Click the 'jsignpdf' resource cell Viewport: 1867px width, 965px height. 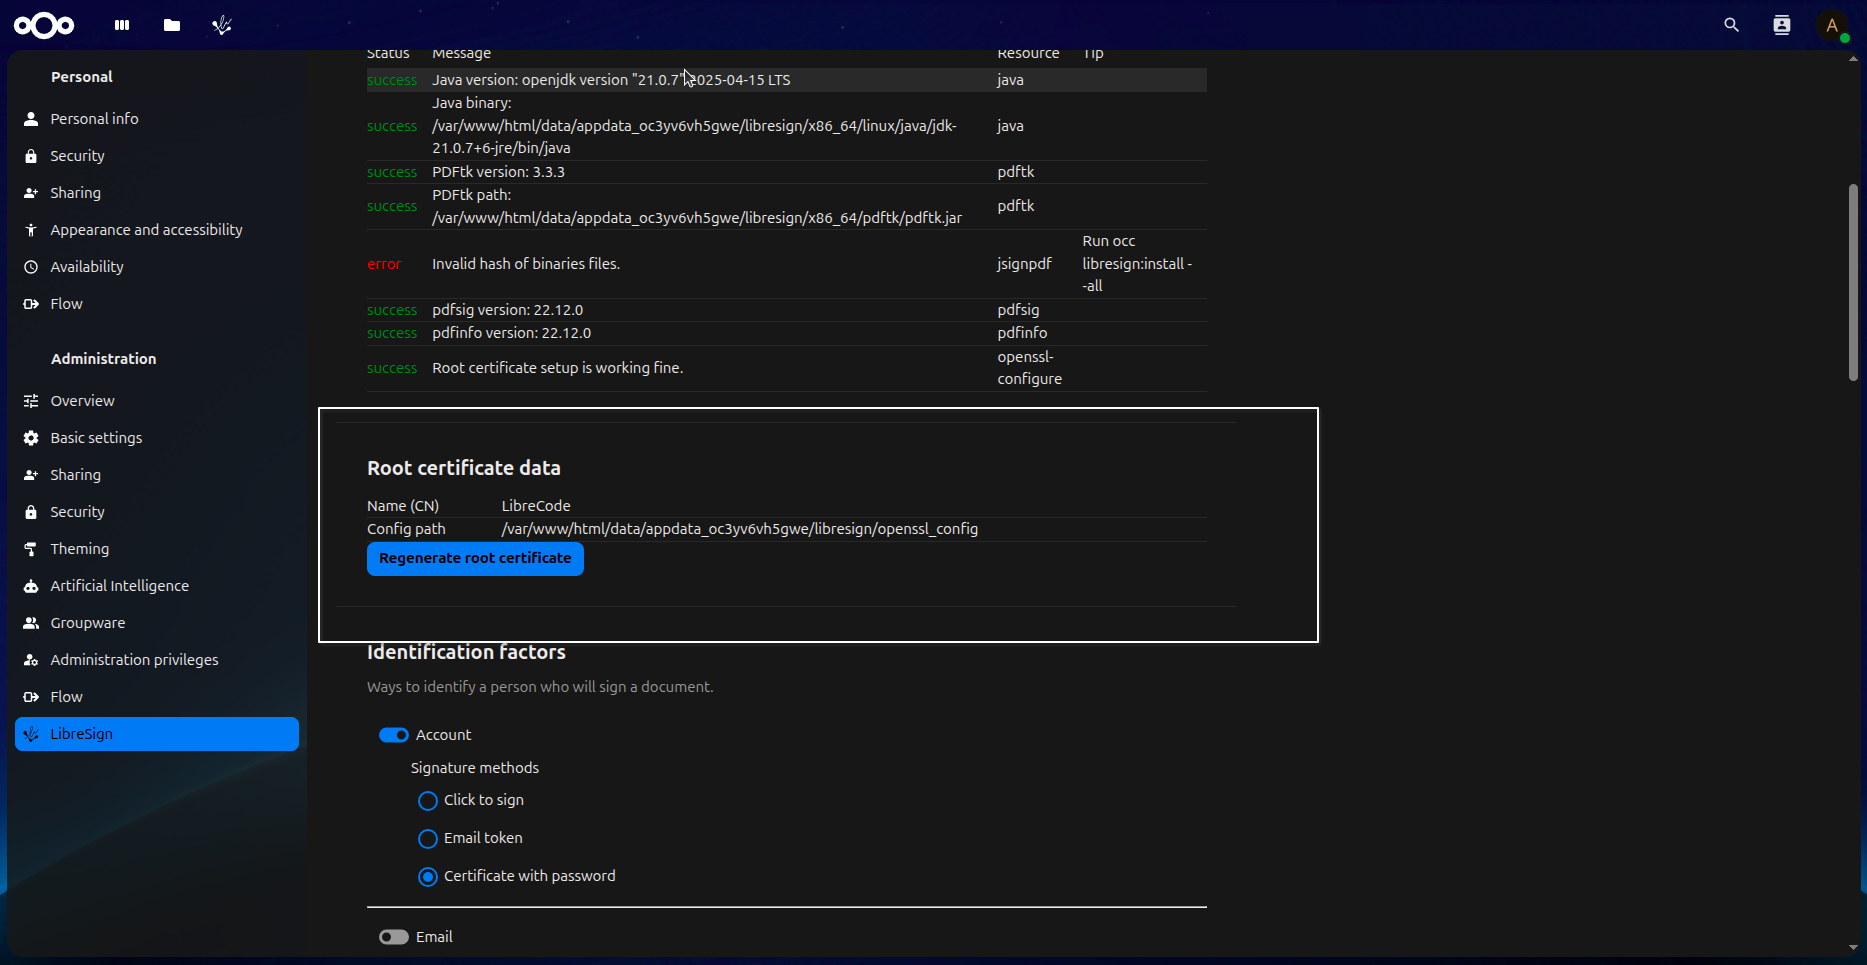point(1024,264)
